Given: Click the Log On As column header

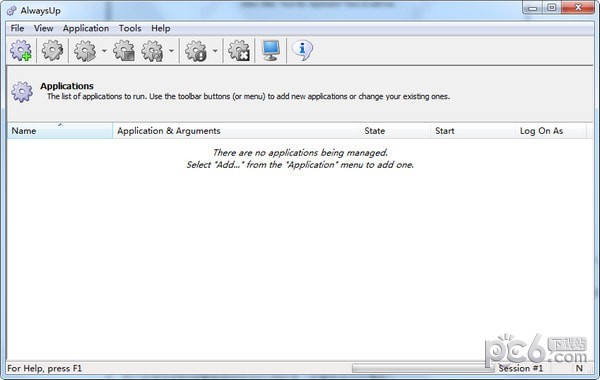Looking at the screenshot, I should pyautogui.click(x=551, y=131).
